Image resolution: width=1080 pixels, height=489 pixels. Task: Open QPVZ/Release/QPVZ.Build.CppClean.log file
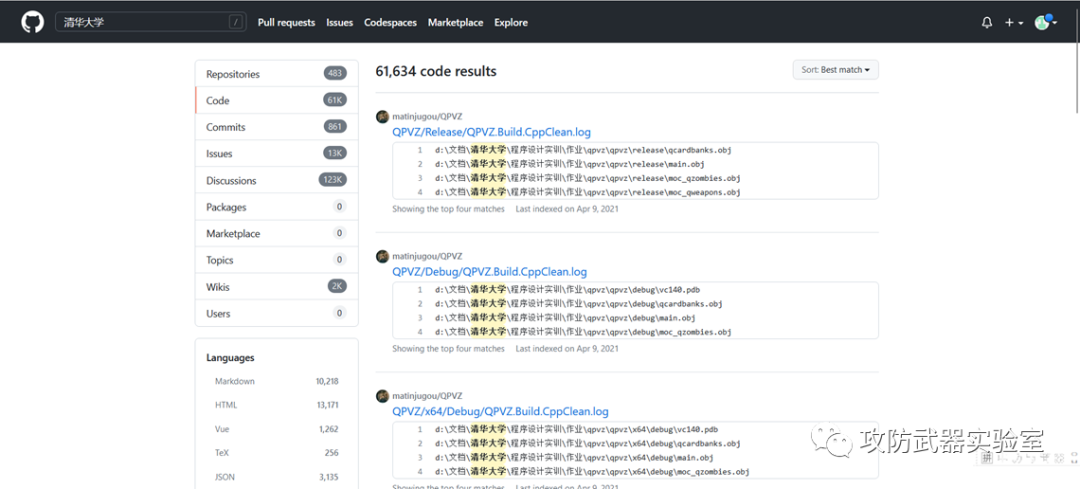[x=491, y=132]
